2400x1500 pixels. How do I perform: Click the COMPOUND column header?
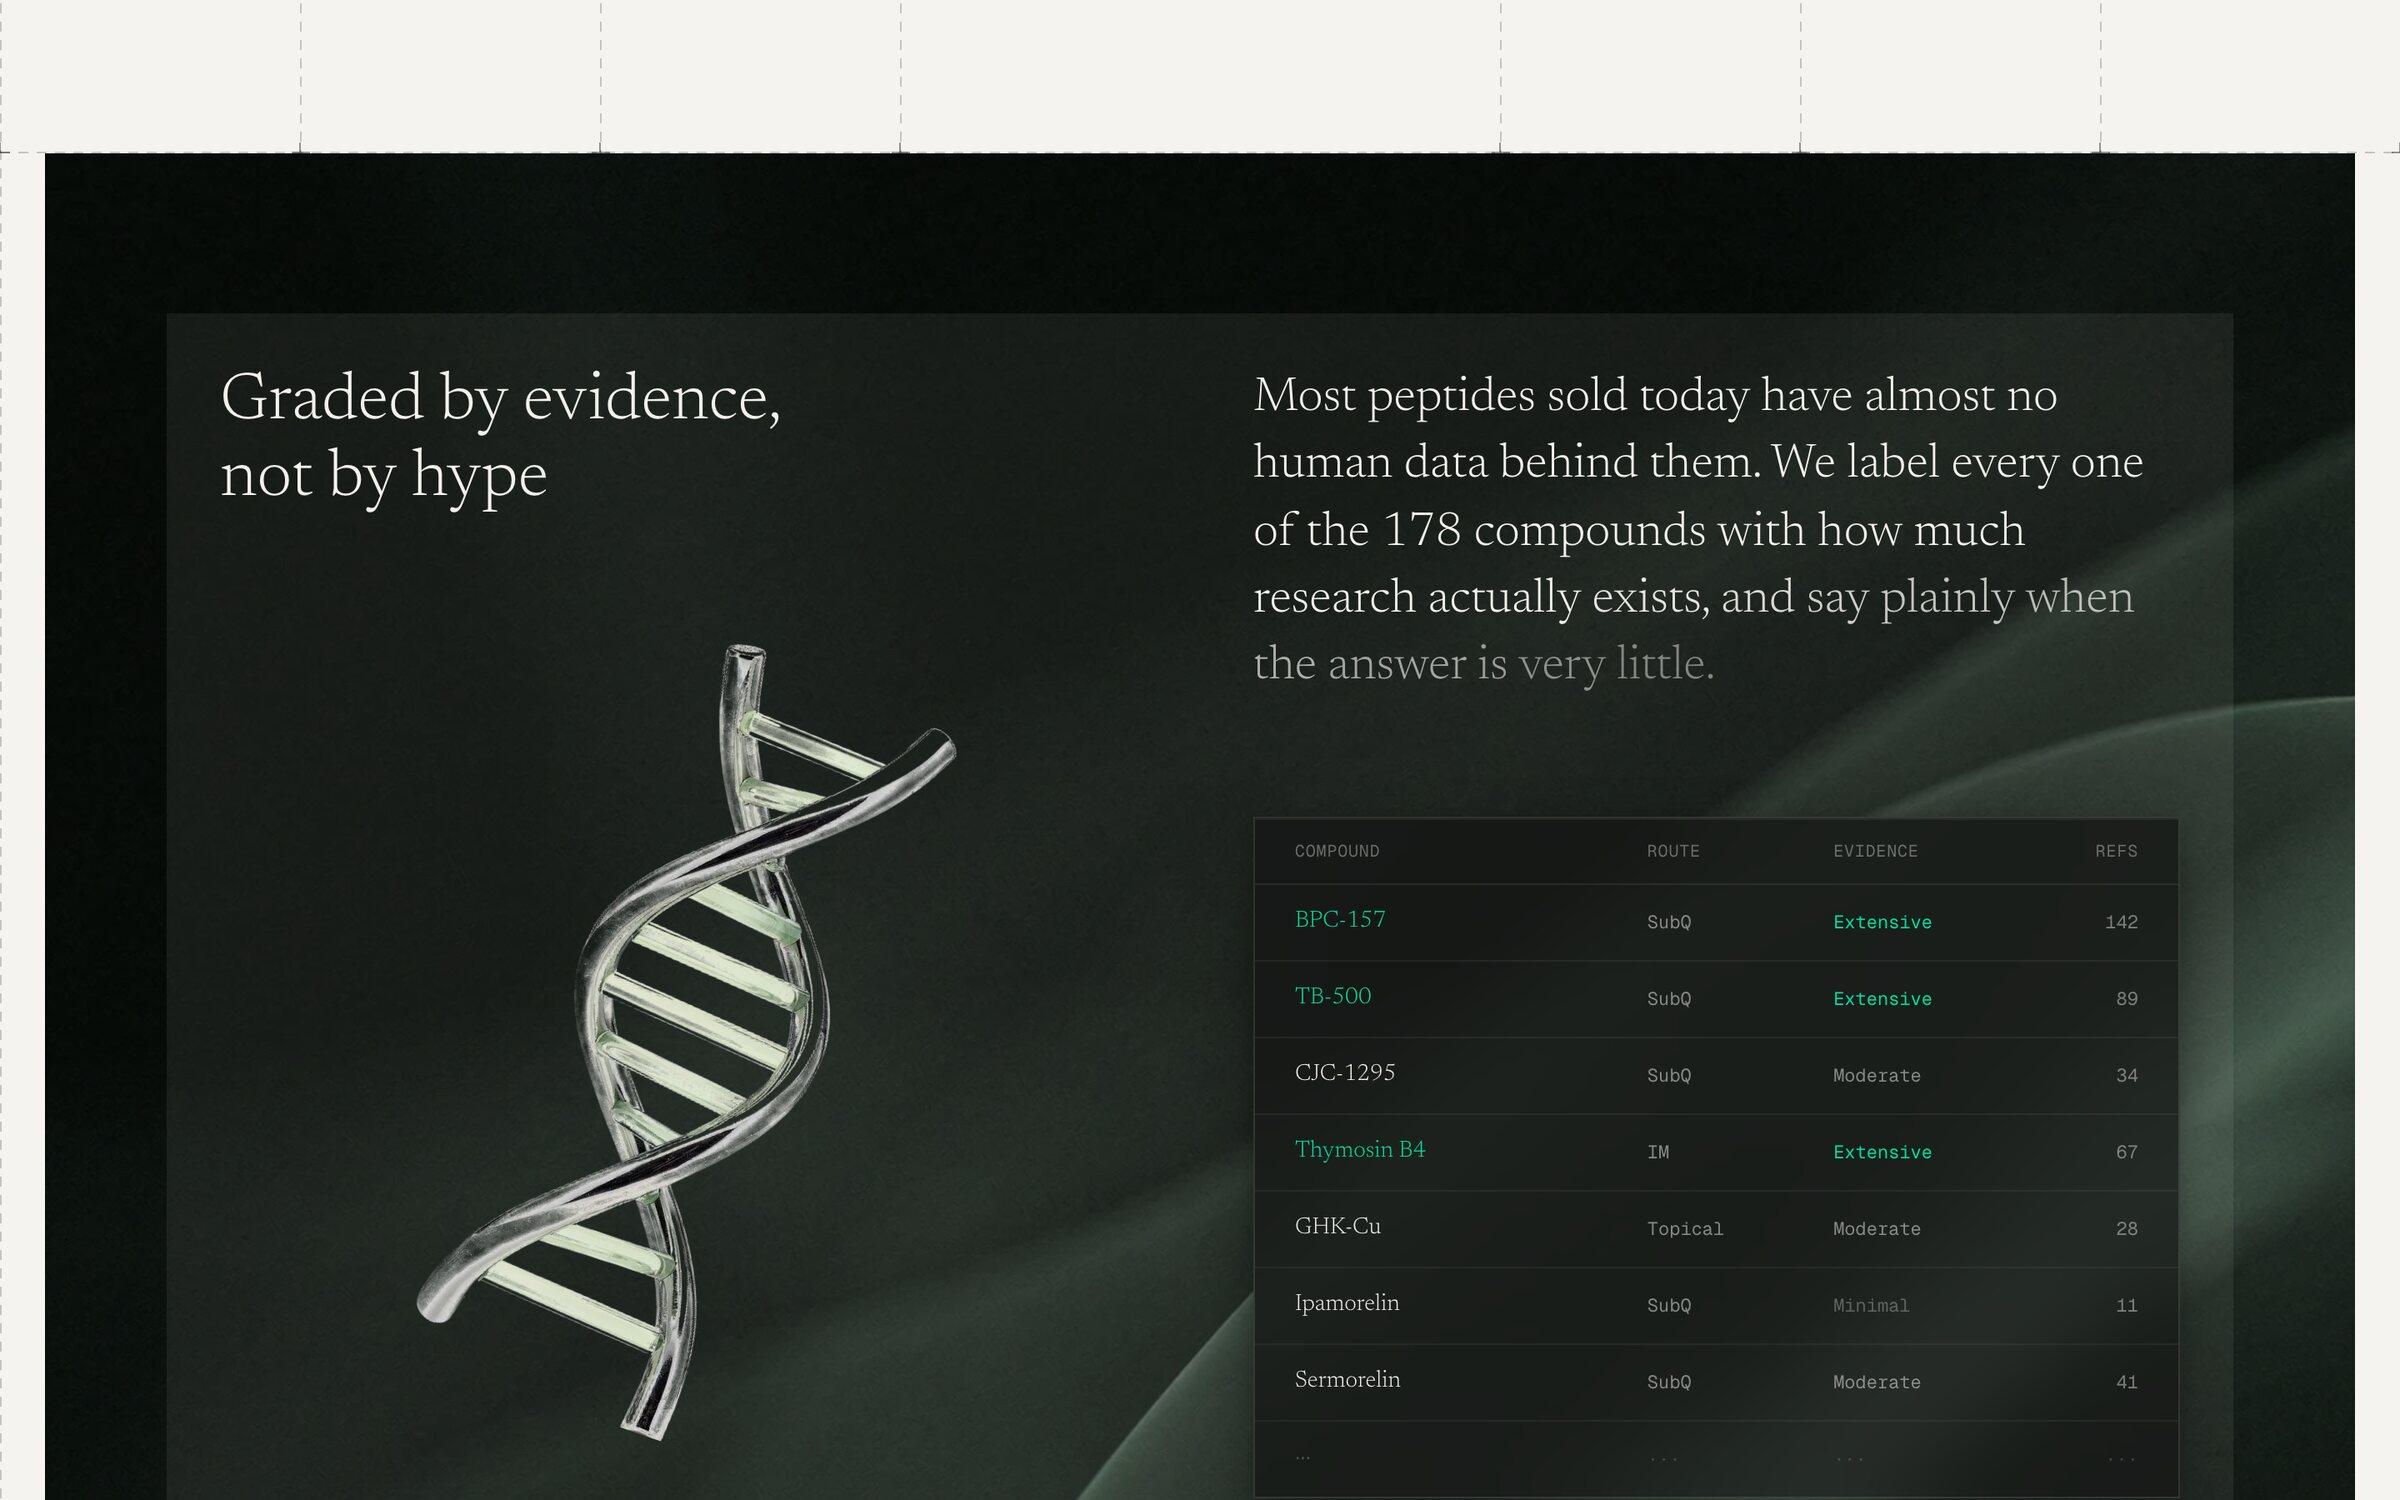1336,851
